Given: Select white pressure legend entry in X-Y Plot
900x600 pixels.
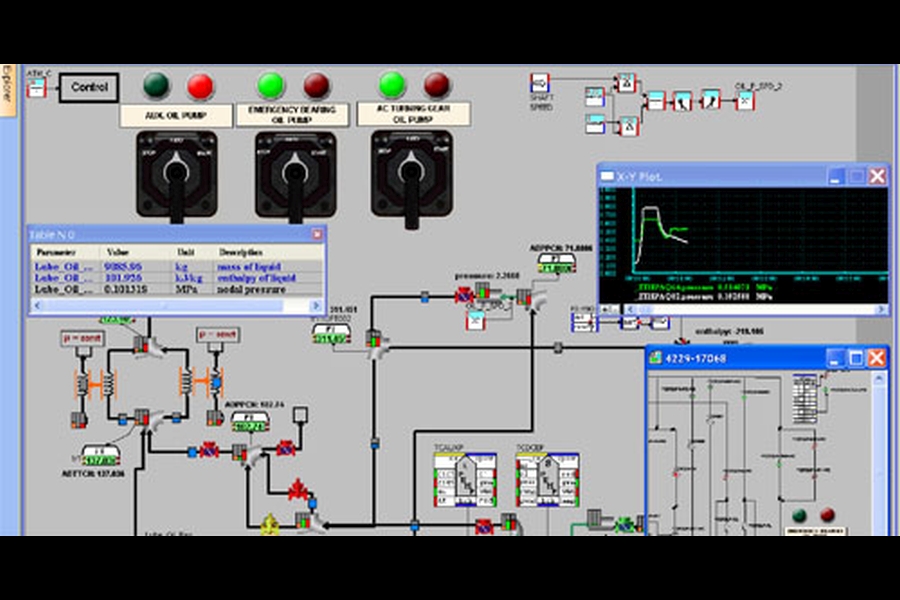Looking at the screenshot, I should click(x=705, y=296).
